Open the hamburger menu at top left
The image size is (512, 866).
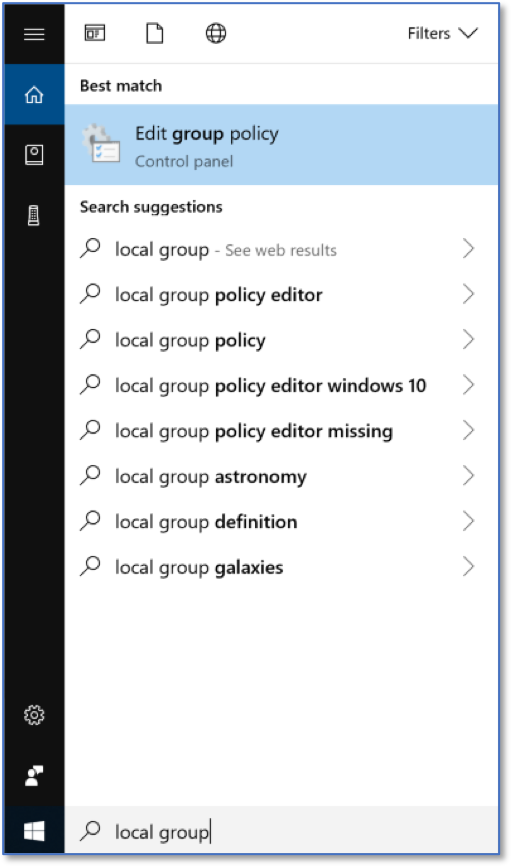(34, 34)
